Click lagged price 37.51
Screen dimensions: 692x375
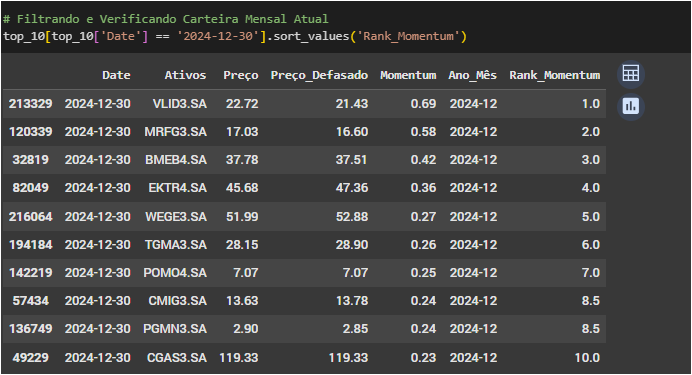pos(351,159)
